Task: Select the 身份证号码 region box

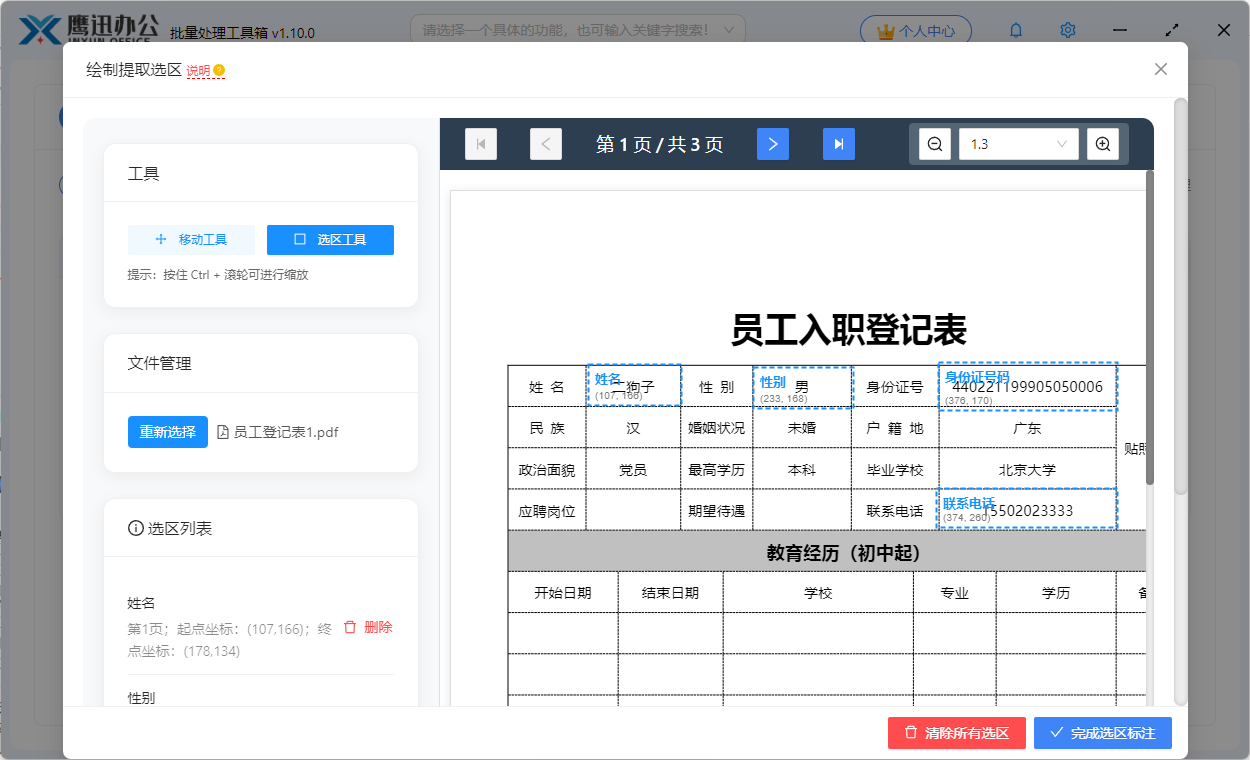Action: coord(1027,386)
